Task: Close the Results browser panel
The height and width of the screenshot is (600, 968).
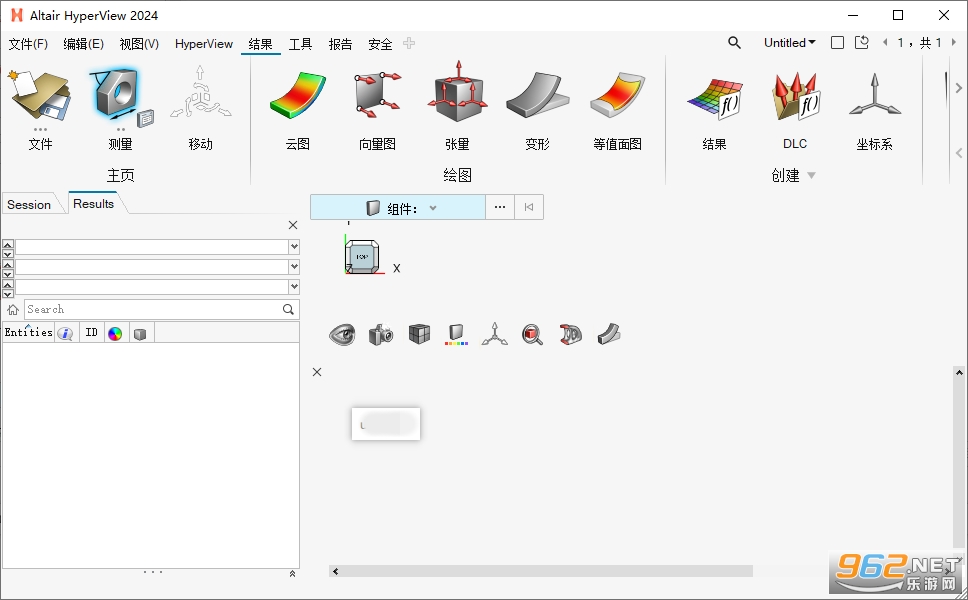Action: [293, 225]
